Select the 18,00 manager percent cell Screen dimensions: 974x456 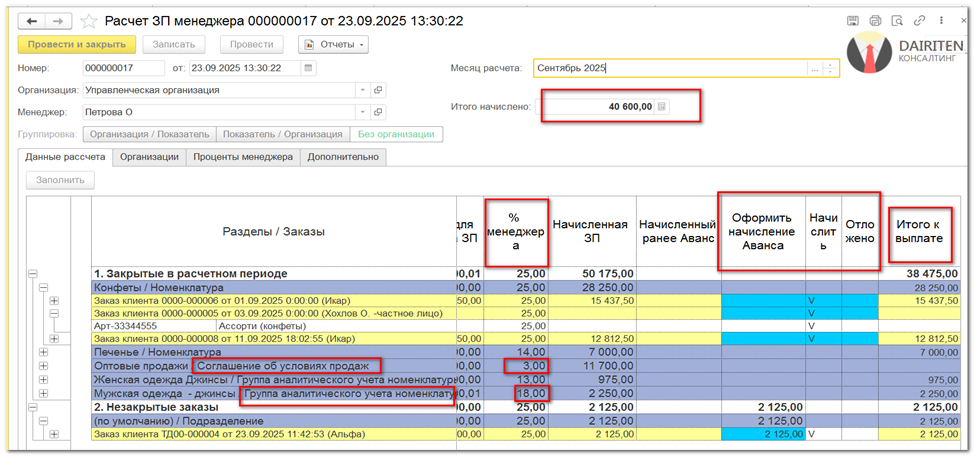click(517, 393)
